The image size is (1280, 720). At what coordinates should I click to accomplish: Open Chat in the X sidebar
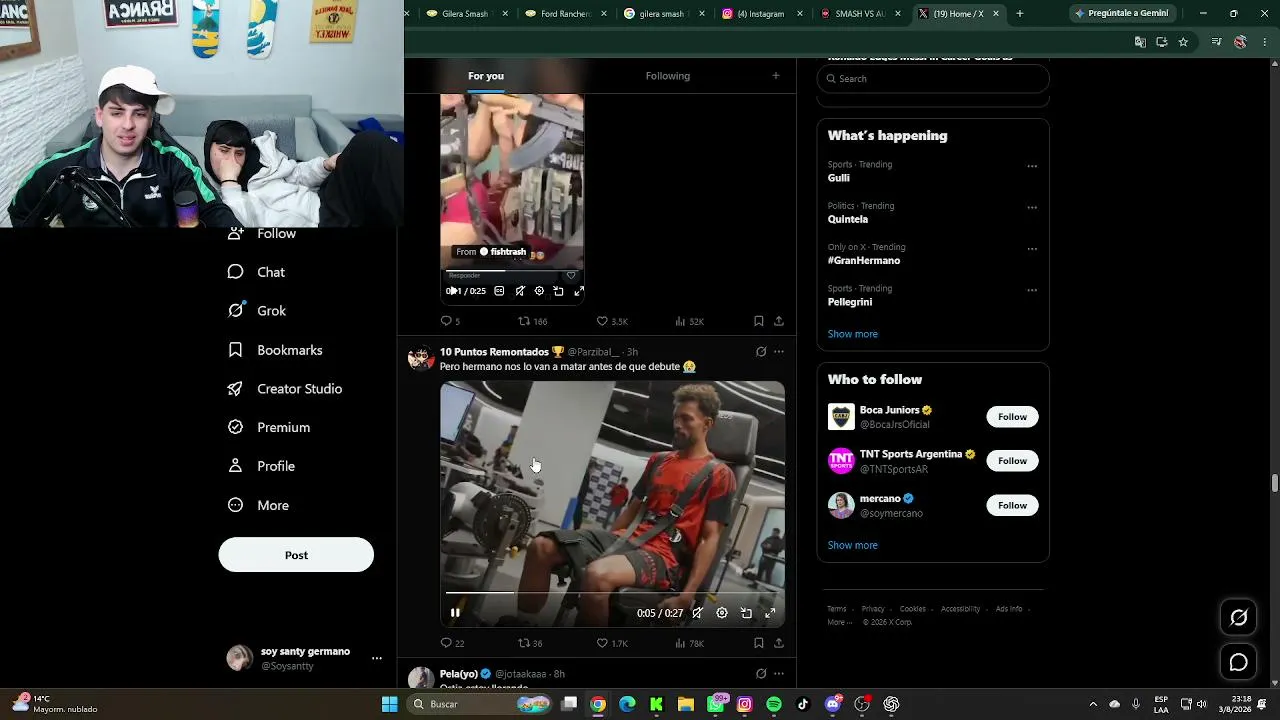pyautogui.click(x=256, y=272)
